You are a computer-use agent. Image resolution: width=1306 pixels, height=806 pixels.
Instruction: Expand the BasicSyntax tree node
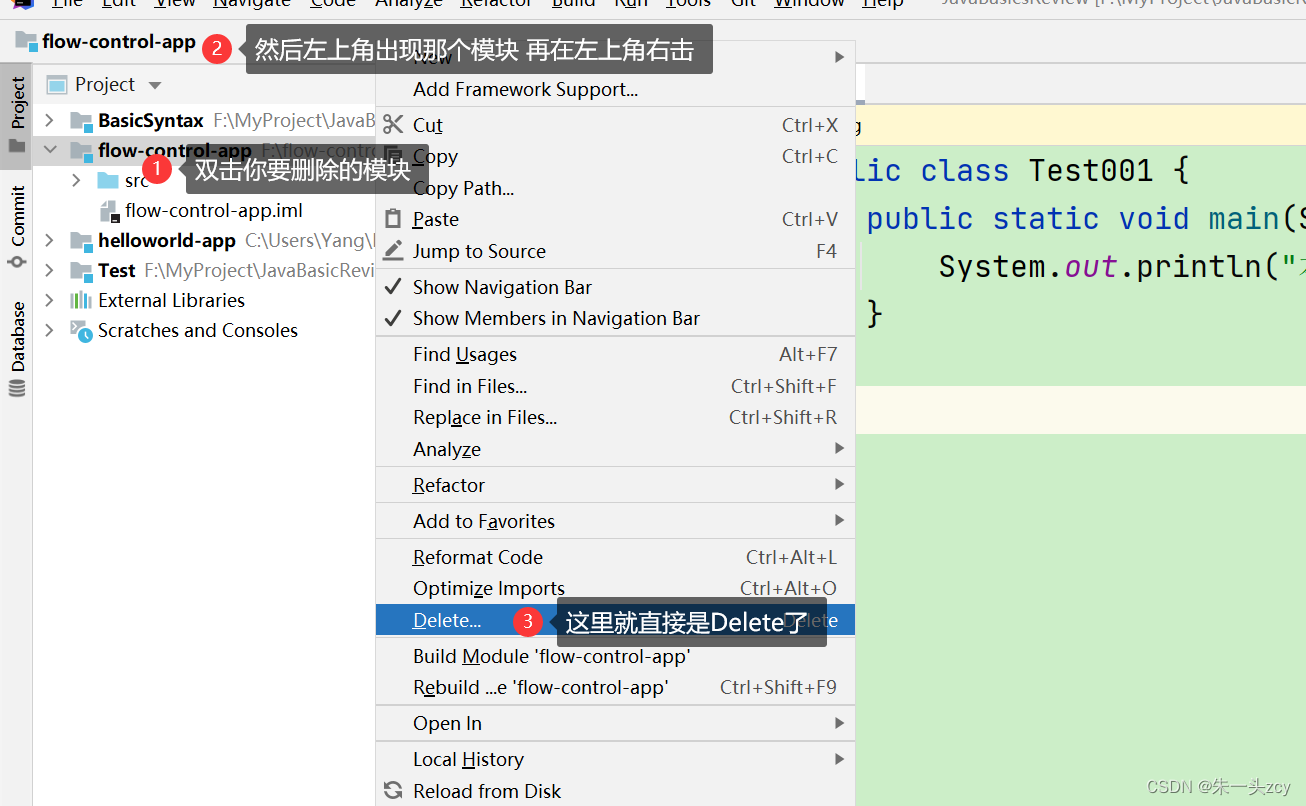49,121
